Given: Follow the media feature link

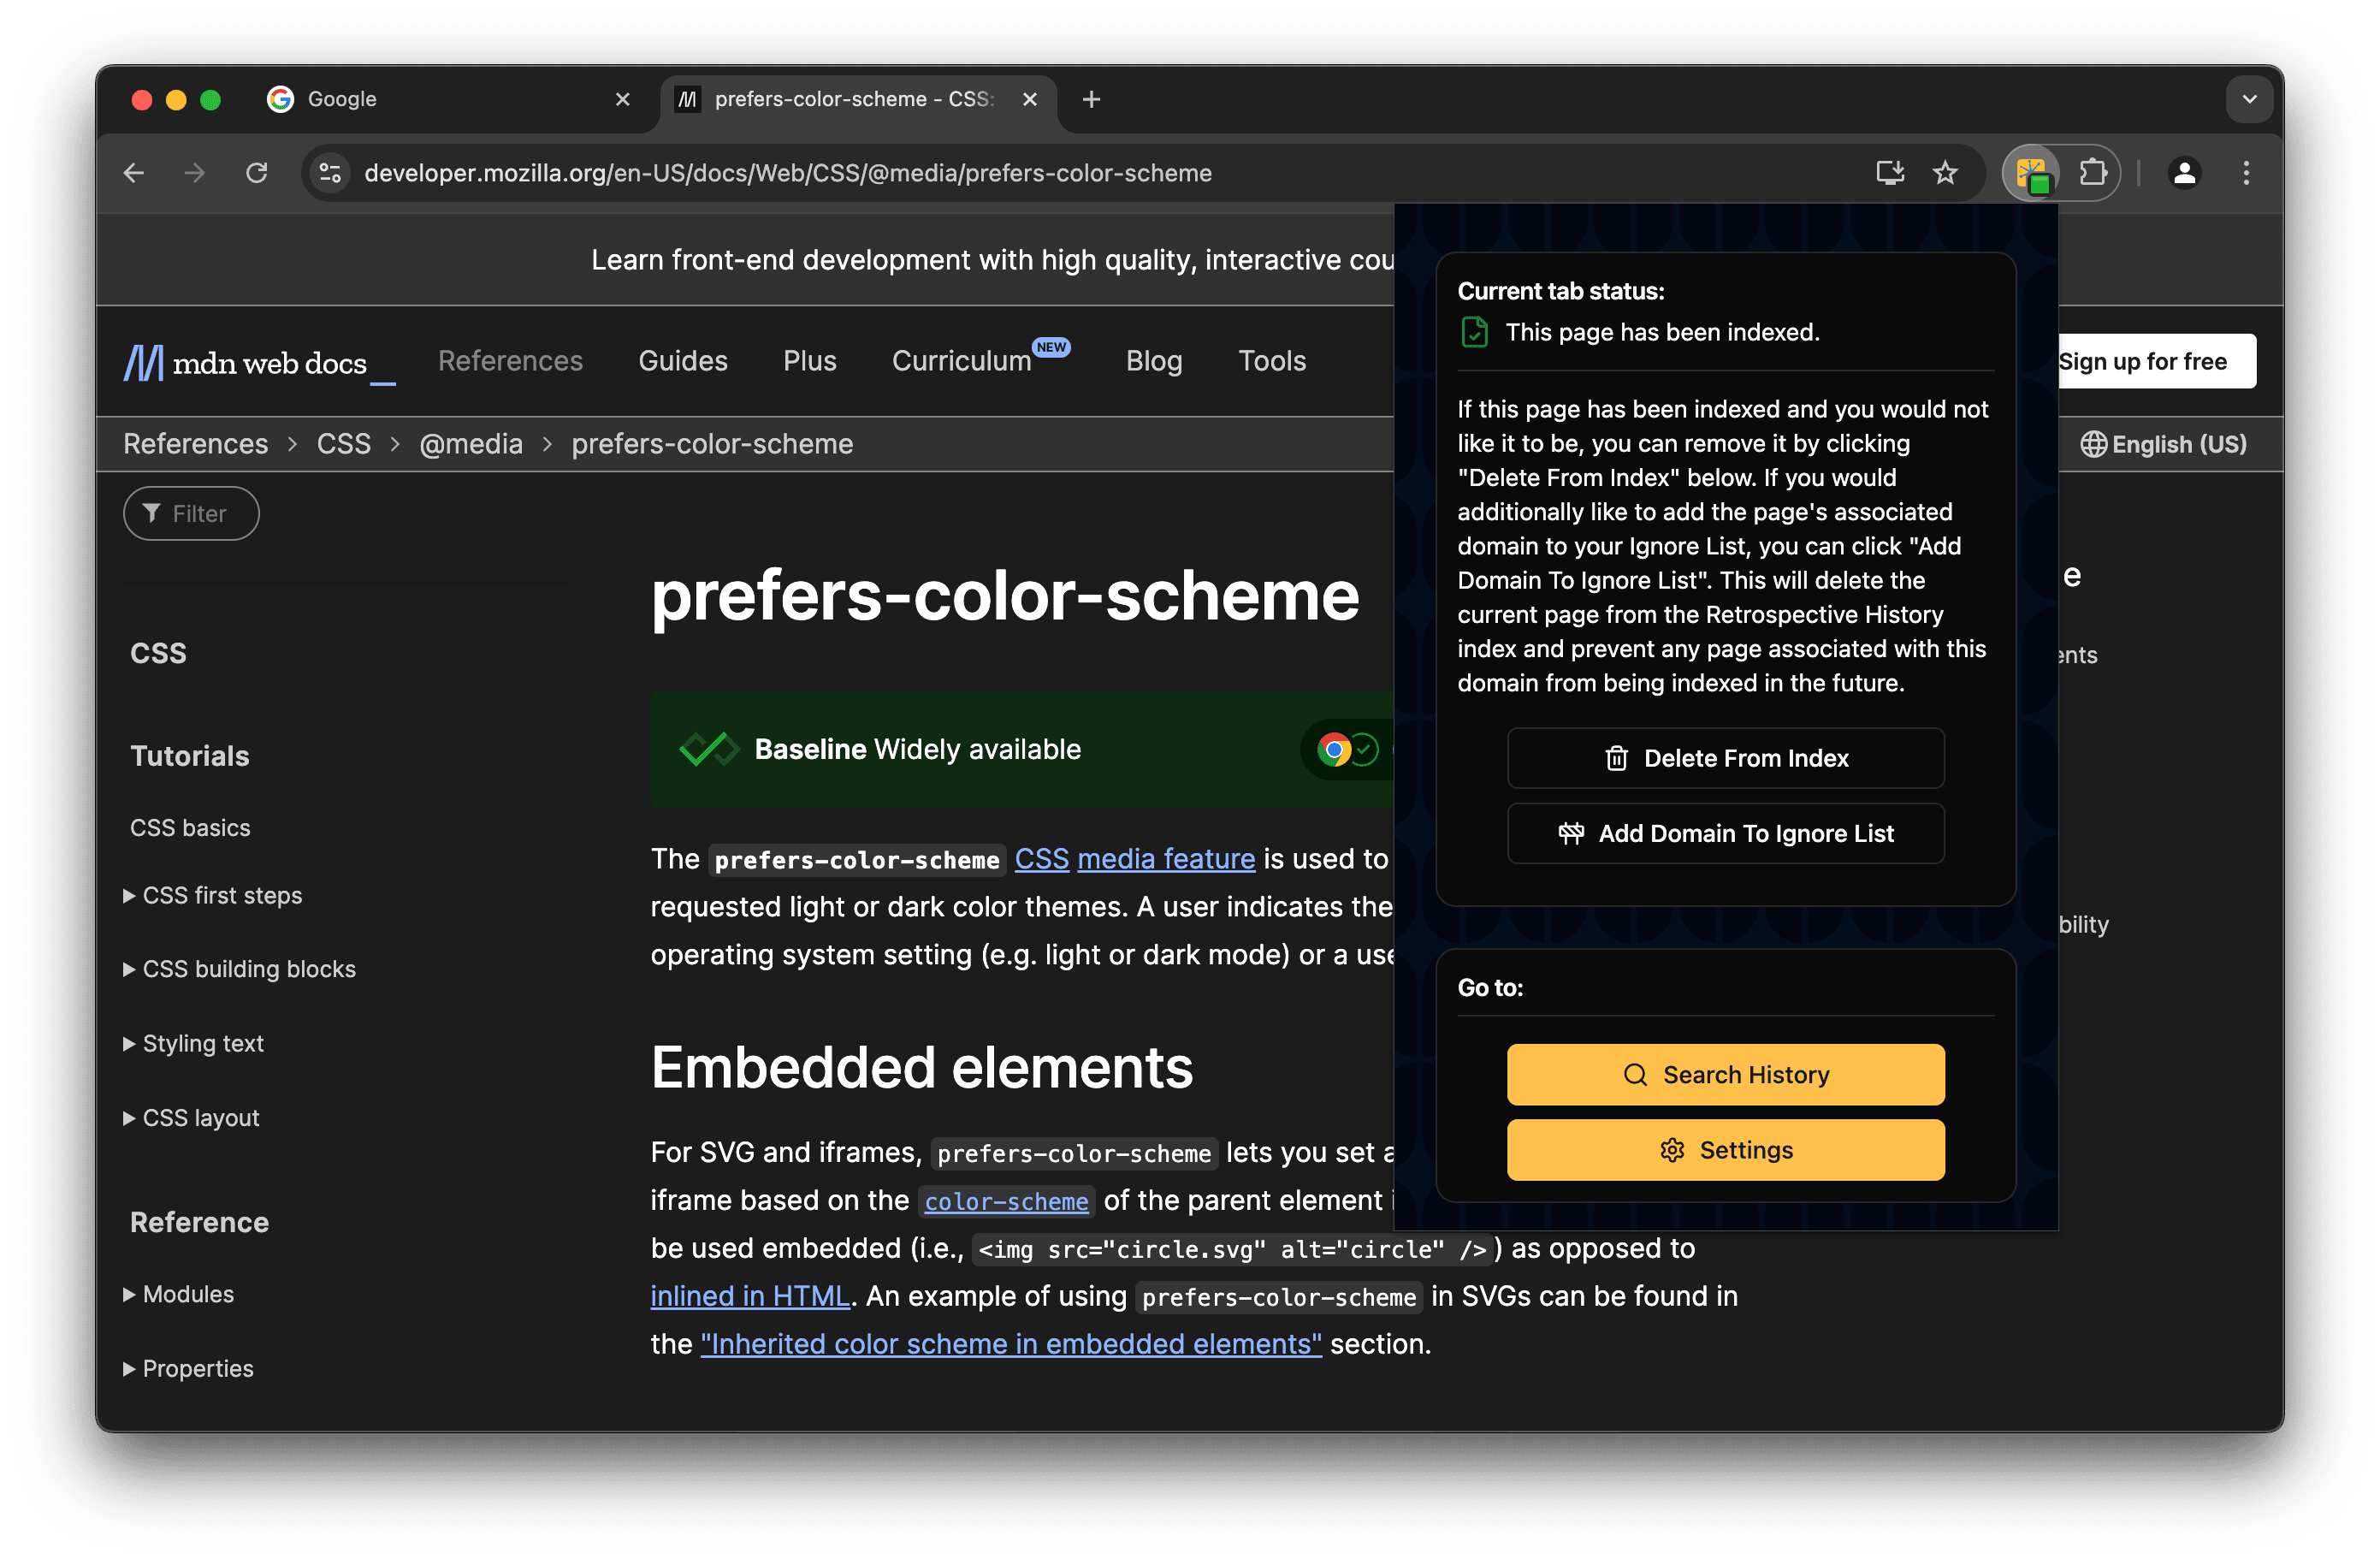Looking at the screenshot, I should 1165,859.
